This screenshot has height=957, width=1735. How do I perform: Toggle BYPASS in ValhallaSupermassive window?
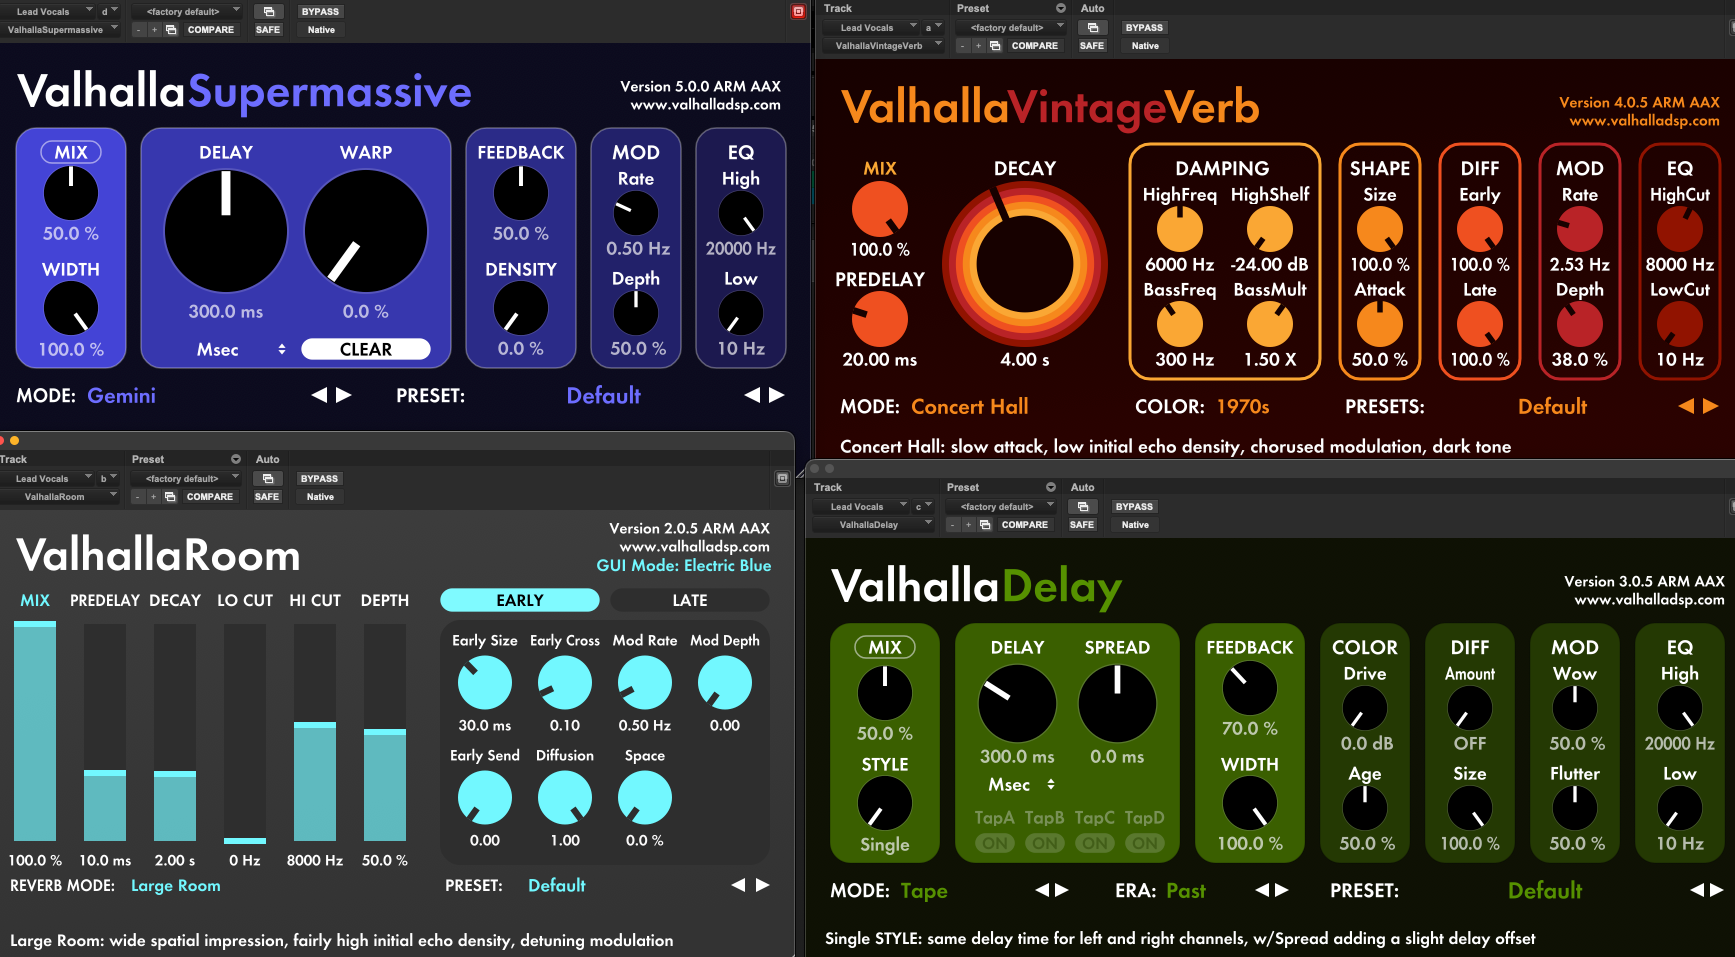pos(320,12)
